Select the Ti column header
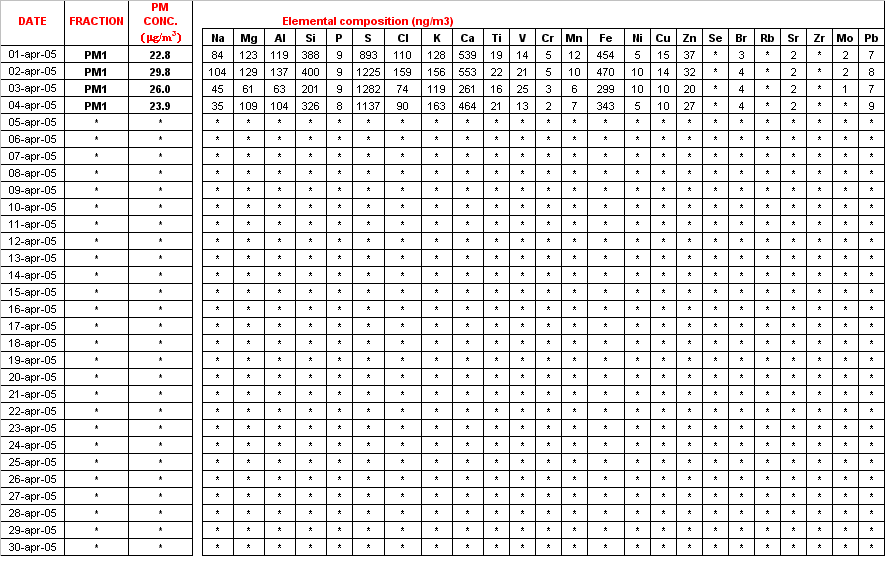This screenshot has height=573, width=885. click(496, 38)
